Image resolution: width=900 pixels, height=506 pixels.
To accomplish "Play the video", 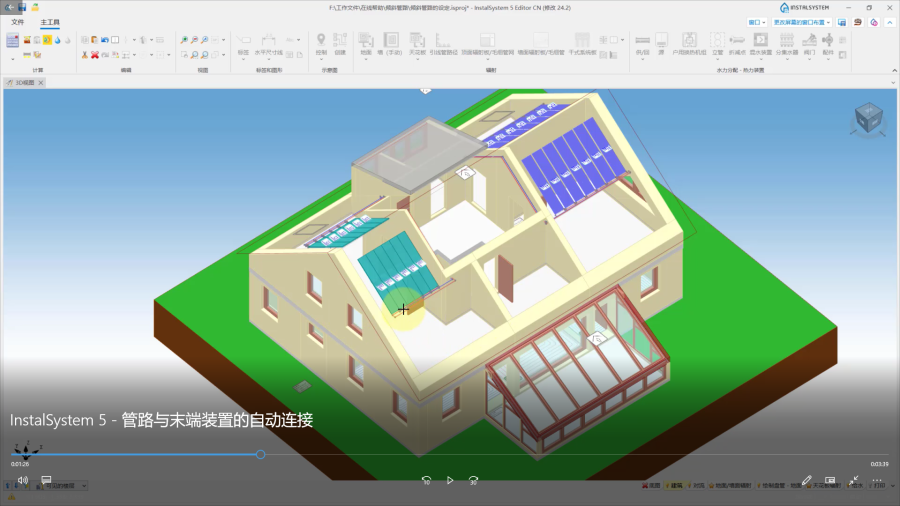I will (x=450, y=480).
